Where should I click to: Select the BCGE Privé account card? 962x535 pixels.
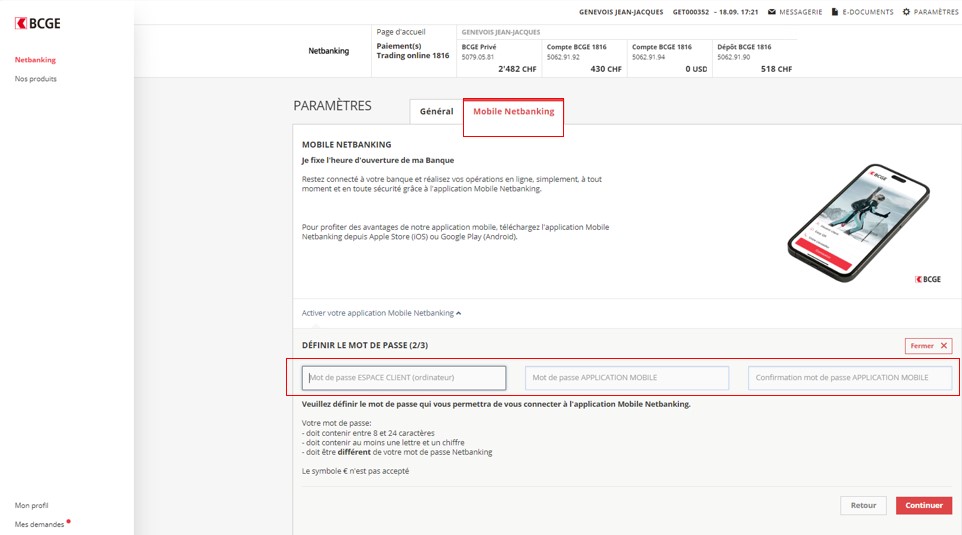[x=499, y=58]
